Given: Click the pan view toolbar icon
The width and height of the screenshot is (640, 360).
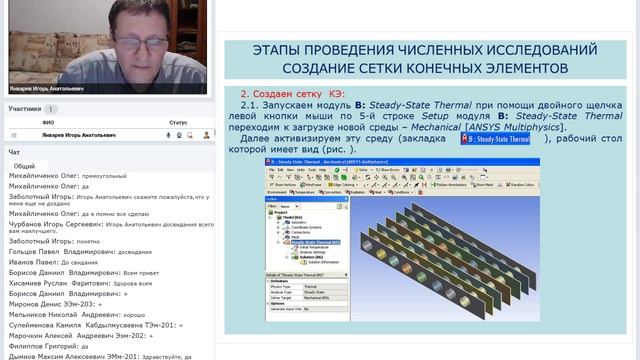Looking at the screenshot, I should click(376, 177).
